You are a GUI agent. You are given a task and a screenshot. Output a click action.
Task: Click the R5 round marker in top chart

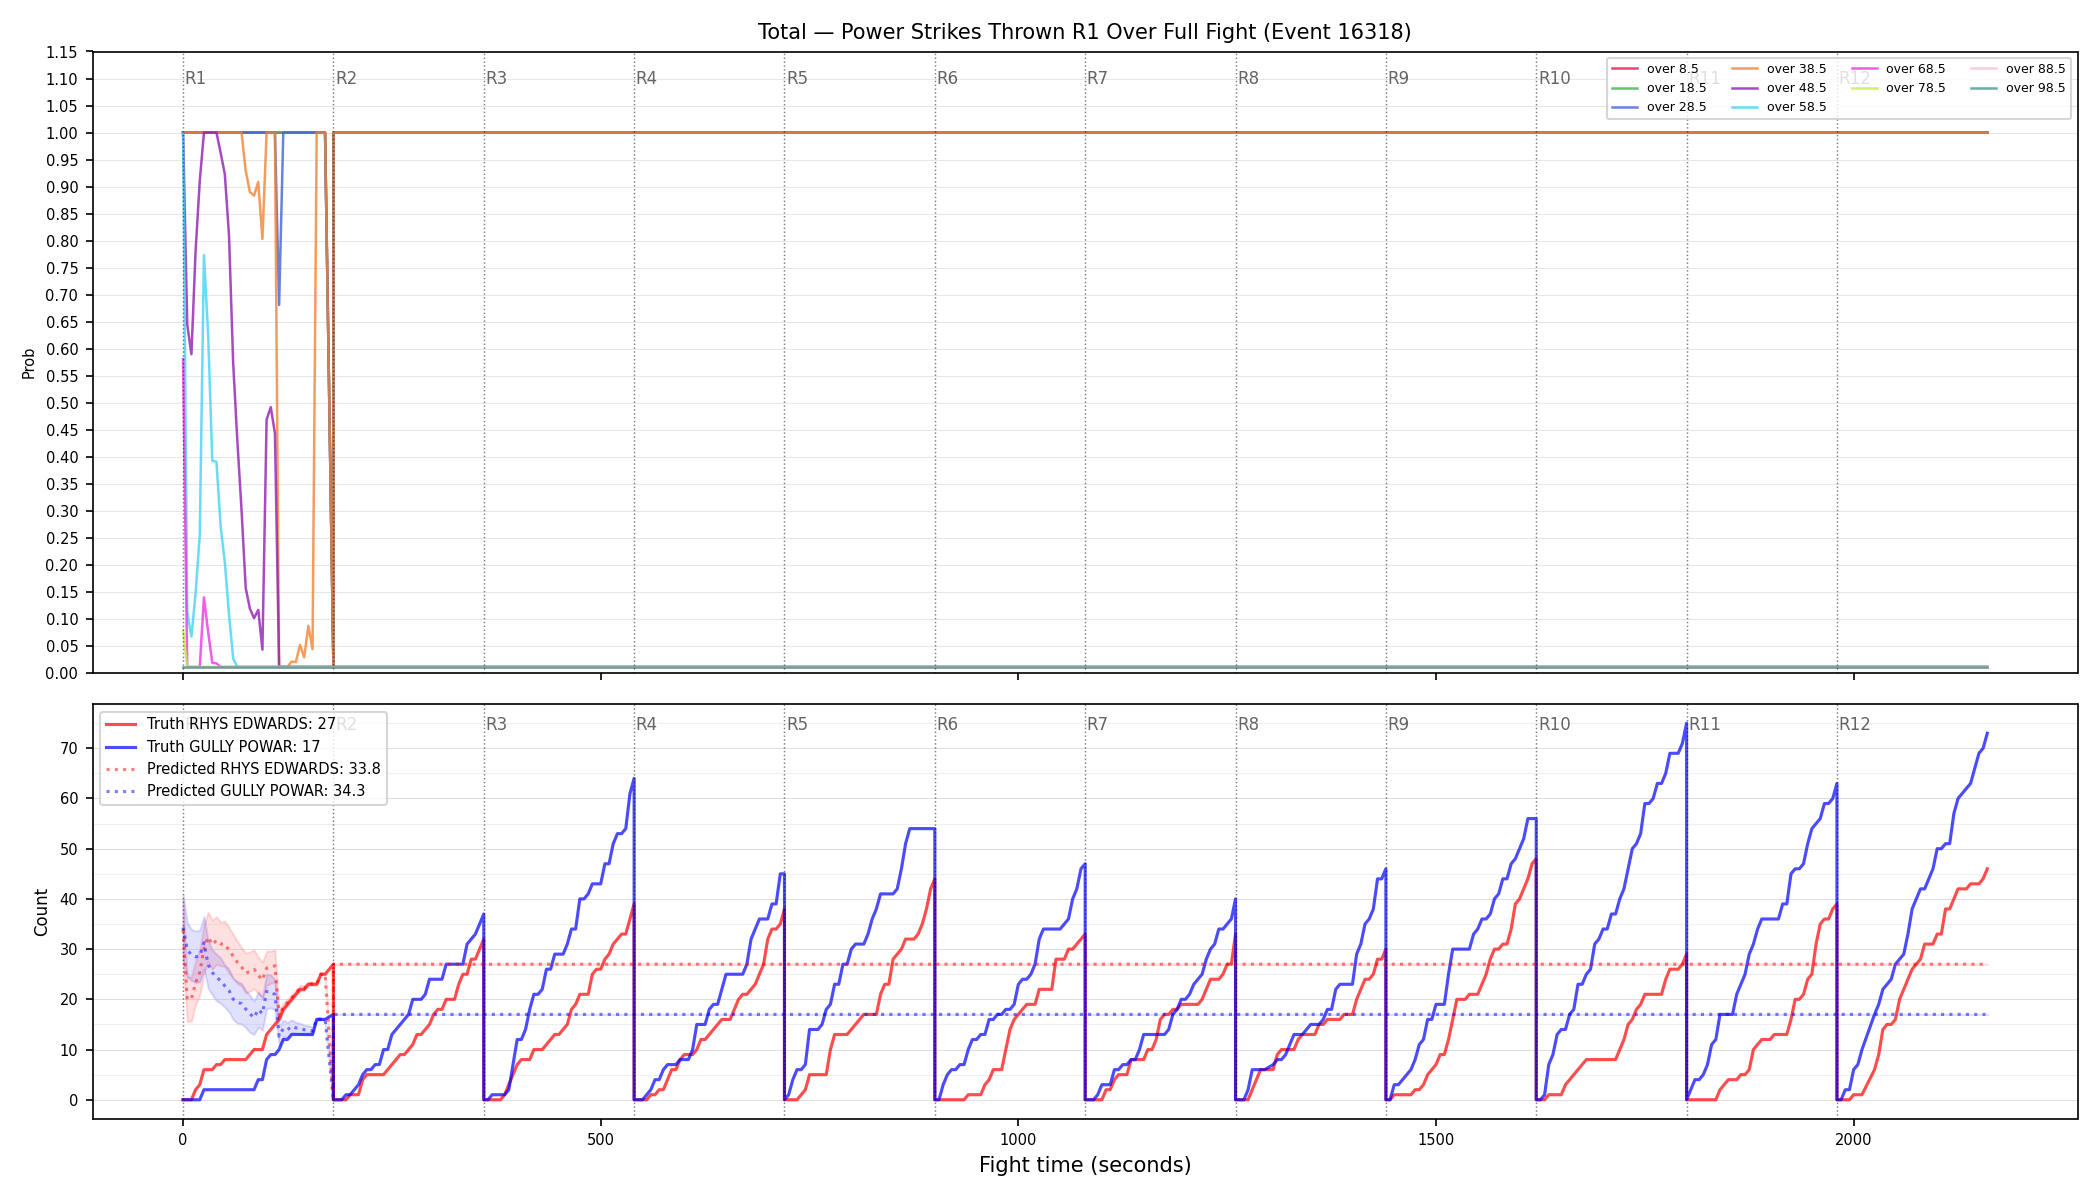tap(797, 78)
